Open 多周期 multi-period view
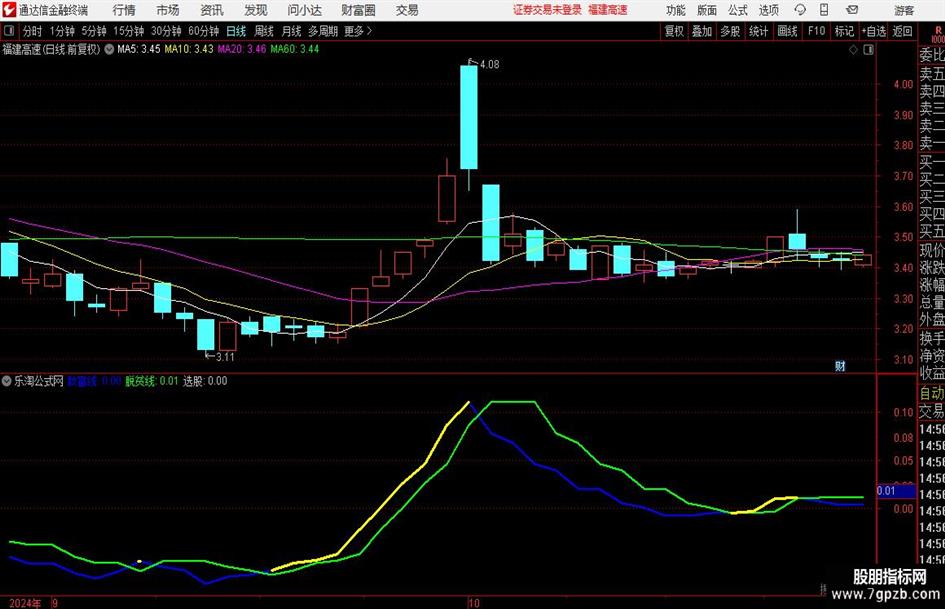The image size is (945, 609). pyautogui.click(x=323, y=31)
